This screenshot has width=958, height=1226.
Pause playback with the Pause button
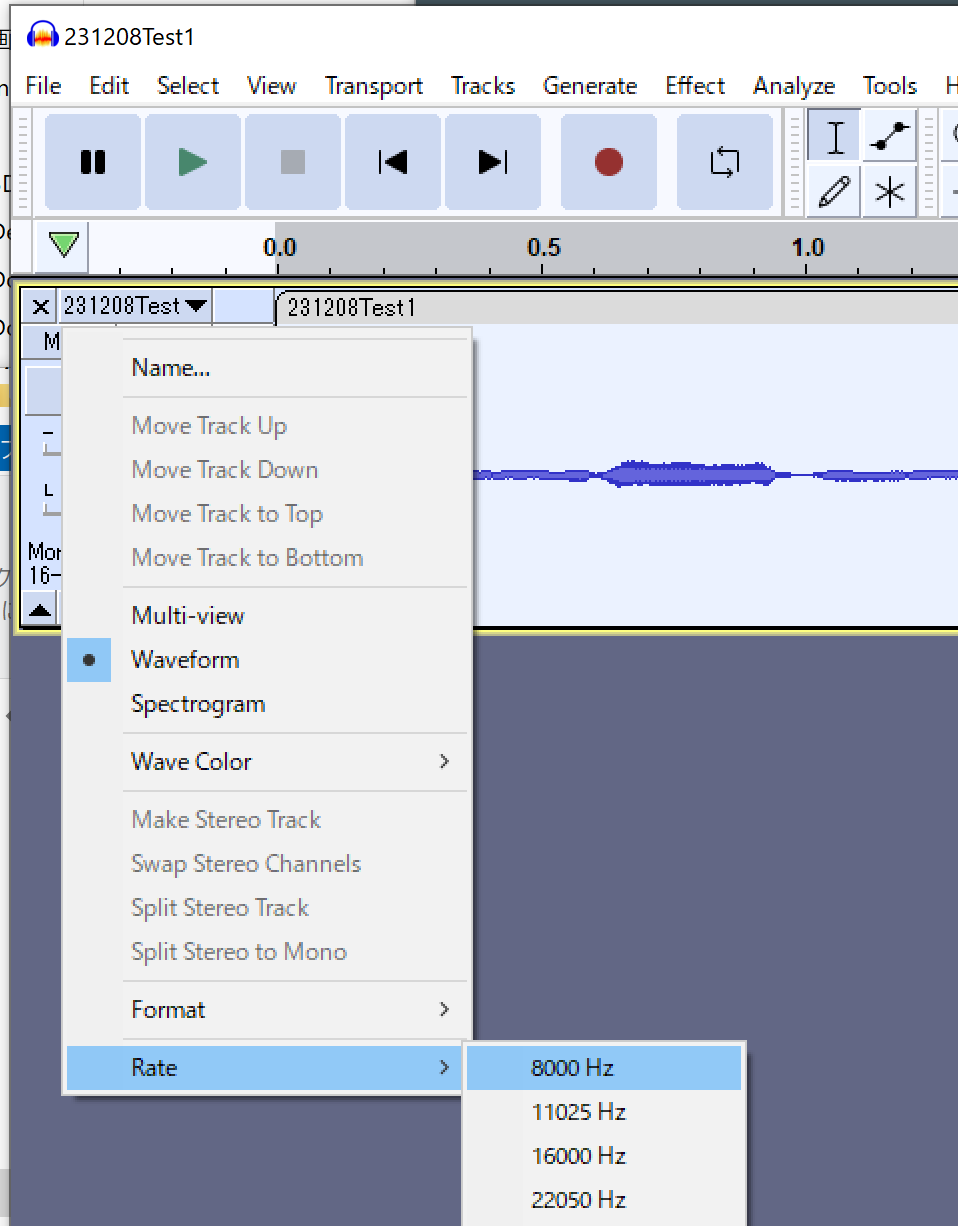pyautogui.click(x=93, y=162)
